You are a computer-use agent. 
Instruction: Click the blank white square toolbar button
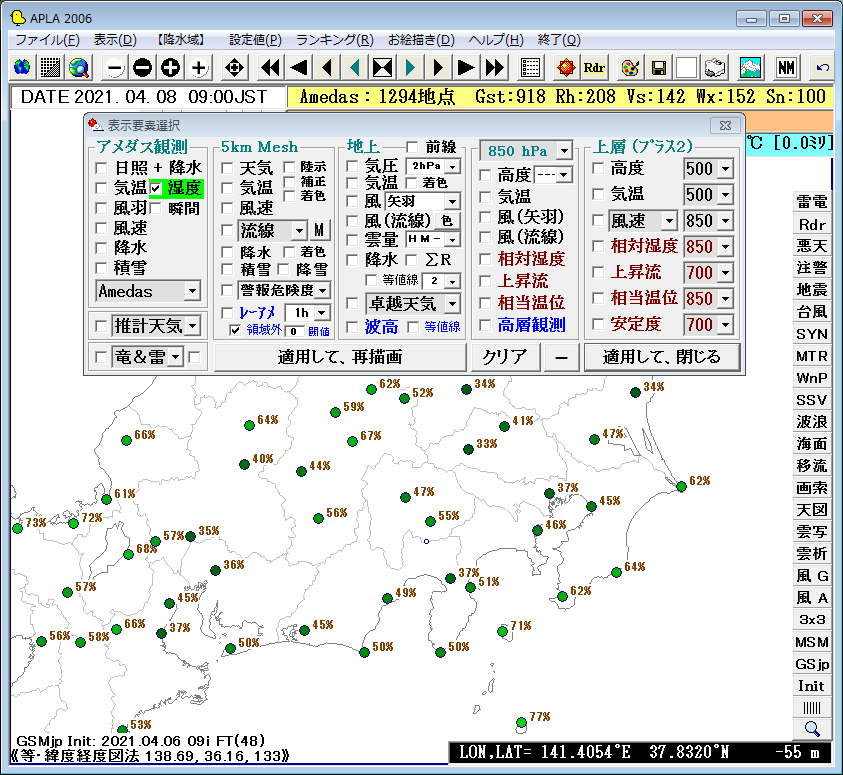click(x=687, y=68)
